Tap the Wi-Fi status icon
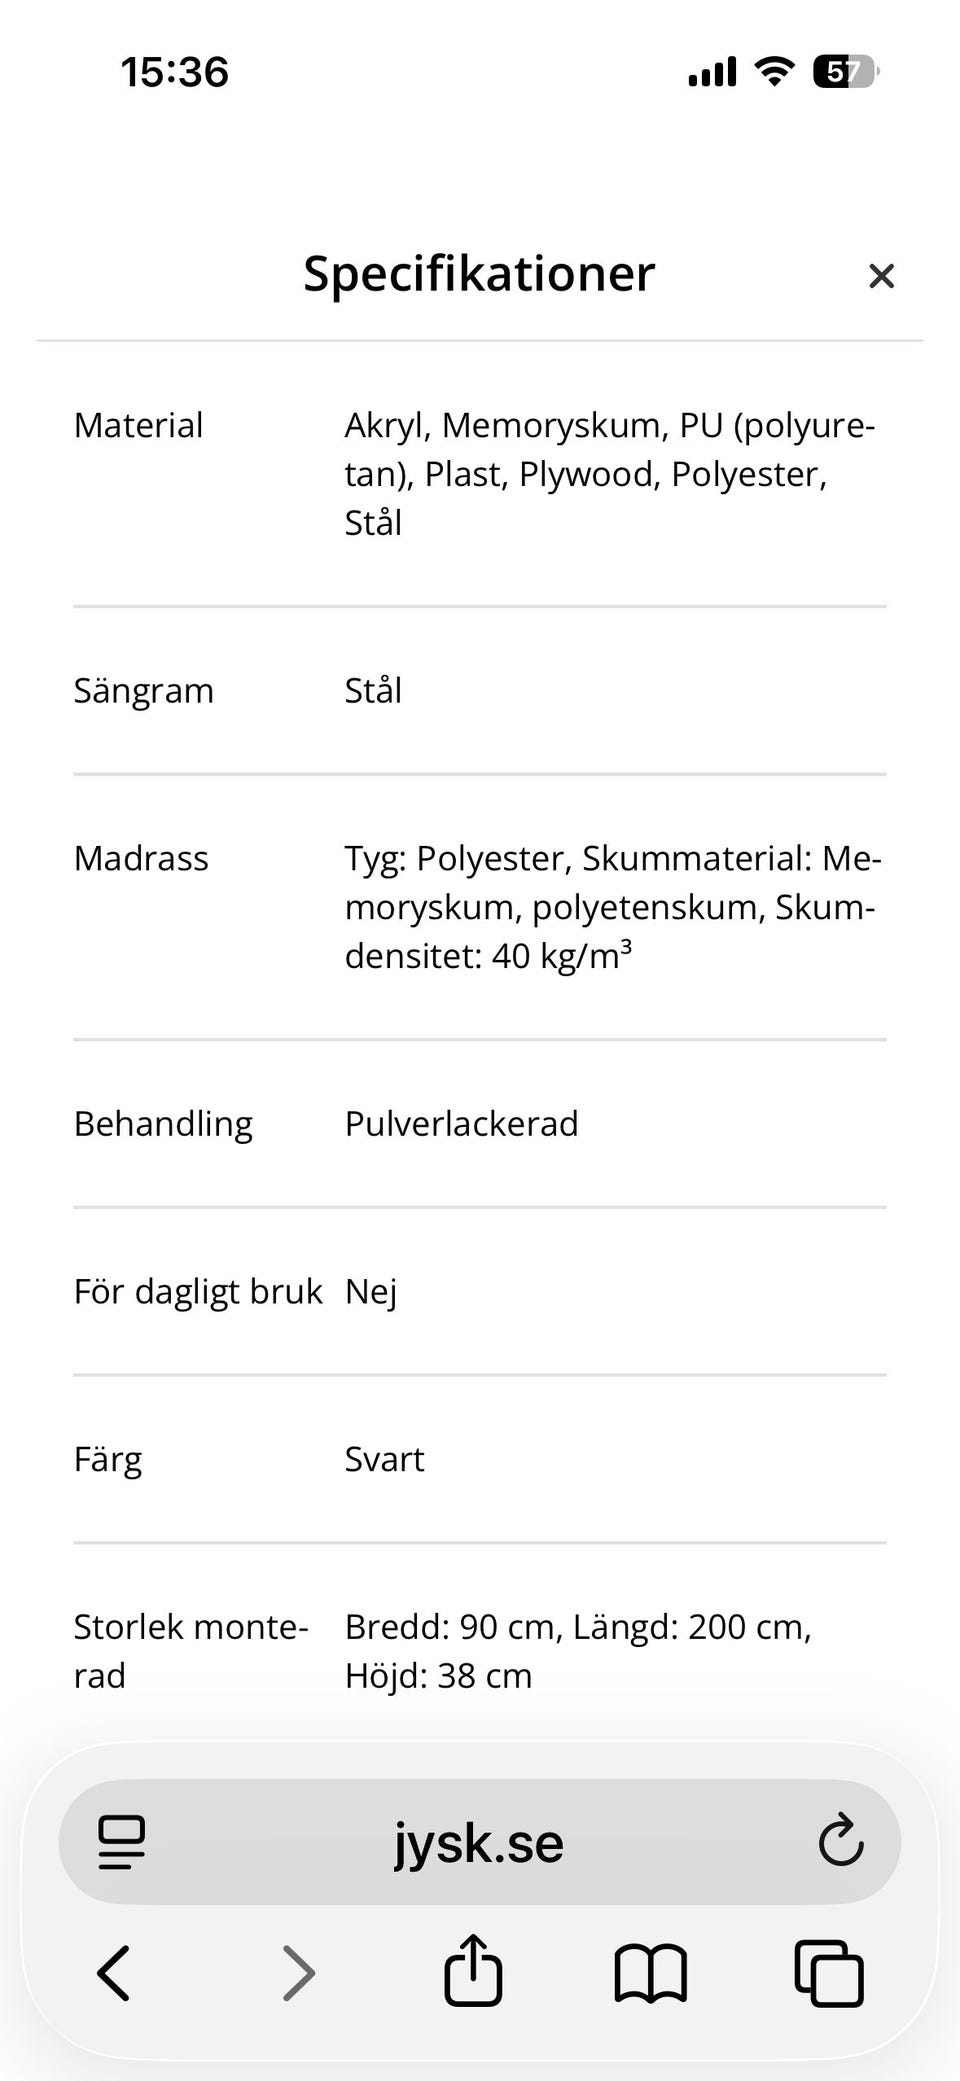The width and height of the screenshot is (960, 2081). coord(774,72)
